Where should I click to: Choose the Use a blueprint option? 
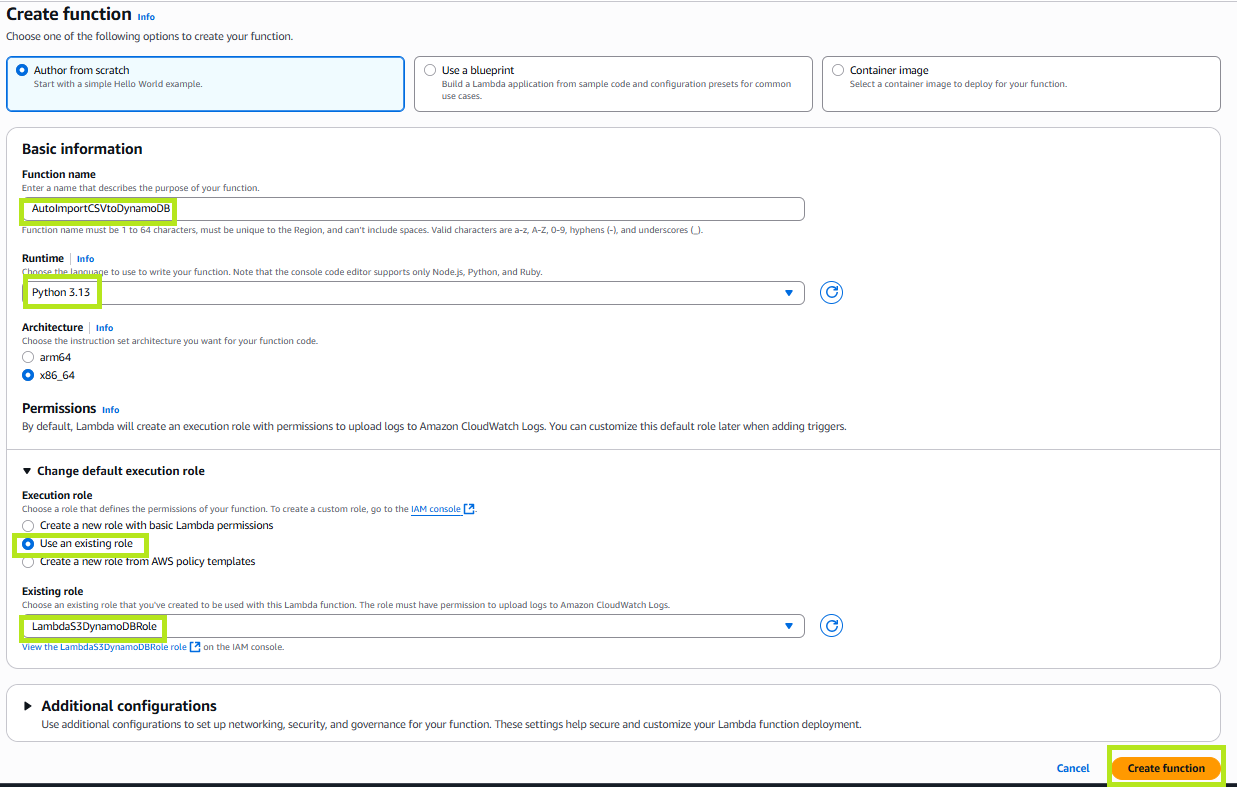click(x=430, y=71)
